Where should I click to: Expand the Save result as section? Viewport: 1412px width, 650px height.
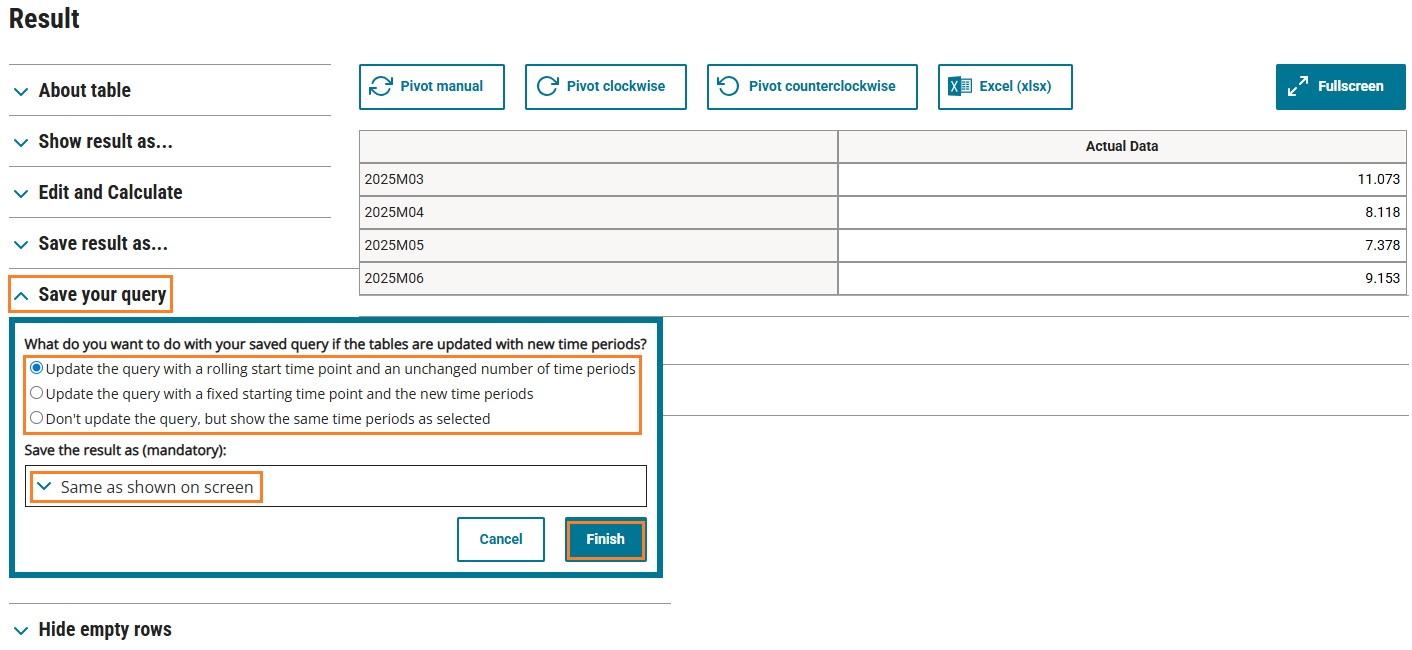pos(103,243)
